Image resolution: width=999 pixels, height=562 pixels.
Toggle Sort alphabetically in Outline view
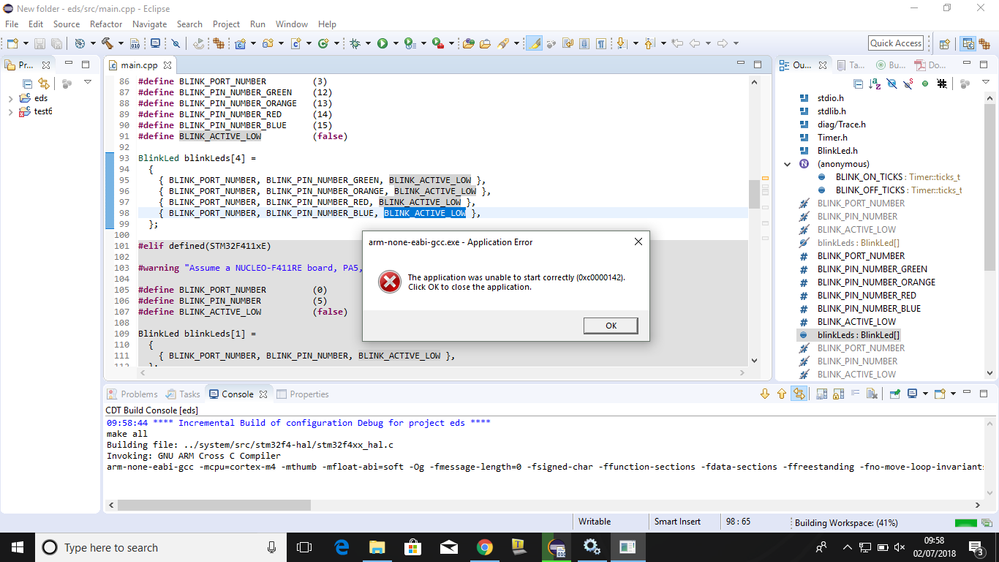[x=875, y=83]
